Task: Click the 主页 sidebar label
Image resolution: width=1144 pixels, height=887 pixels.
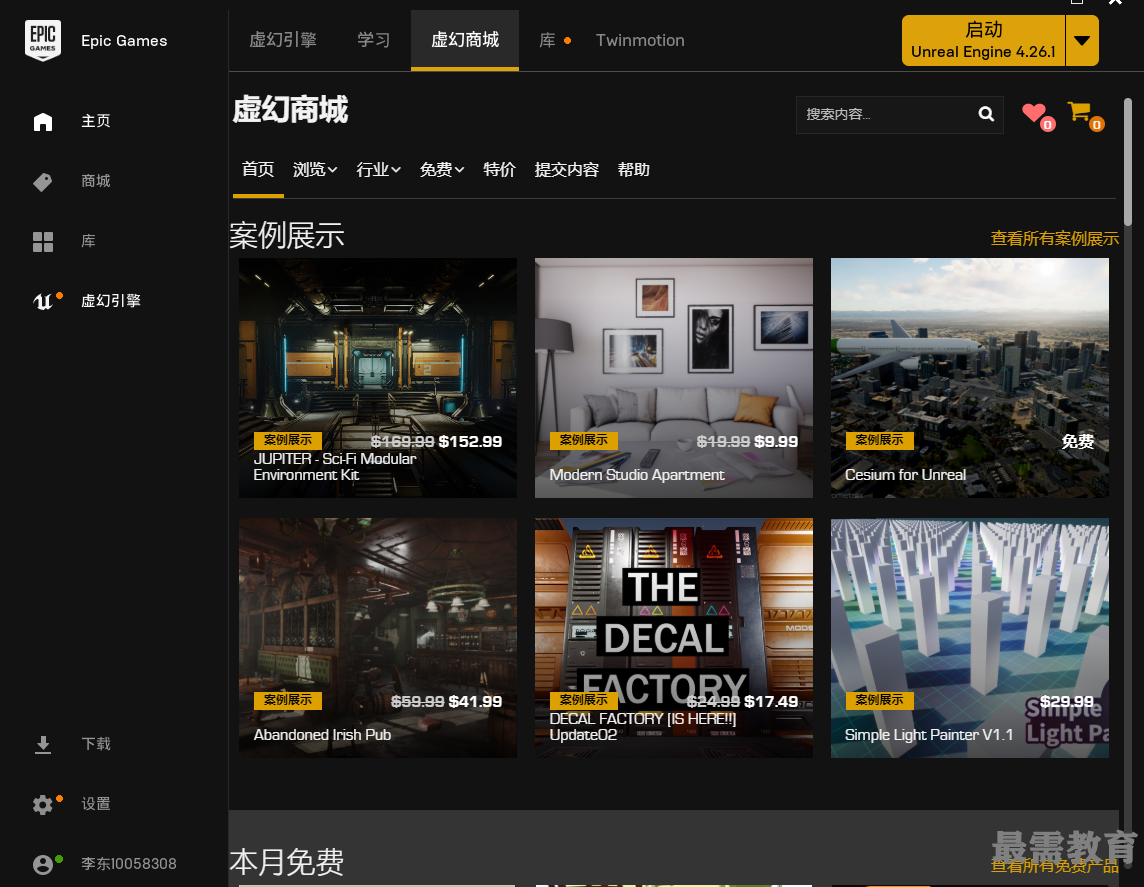Action: 96,121
